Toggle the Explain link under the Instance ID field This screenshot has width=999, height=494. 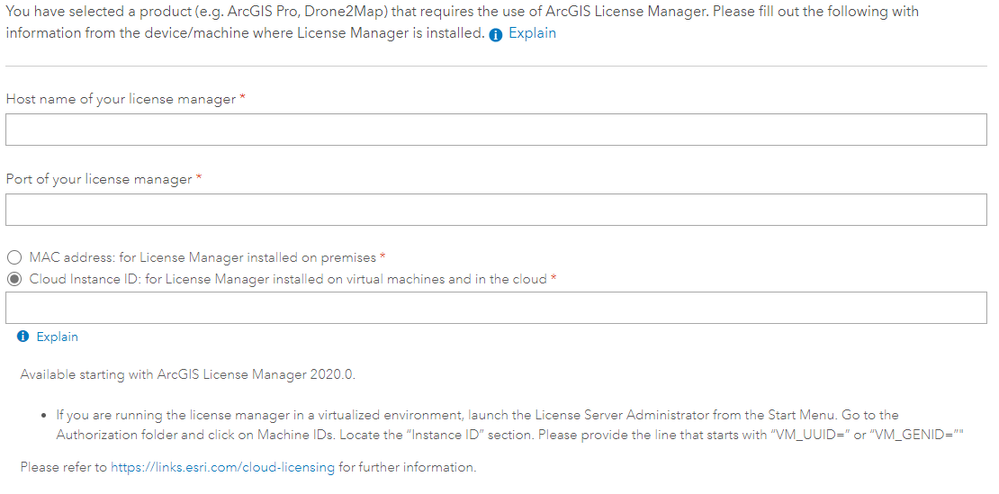[57, 337]
